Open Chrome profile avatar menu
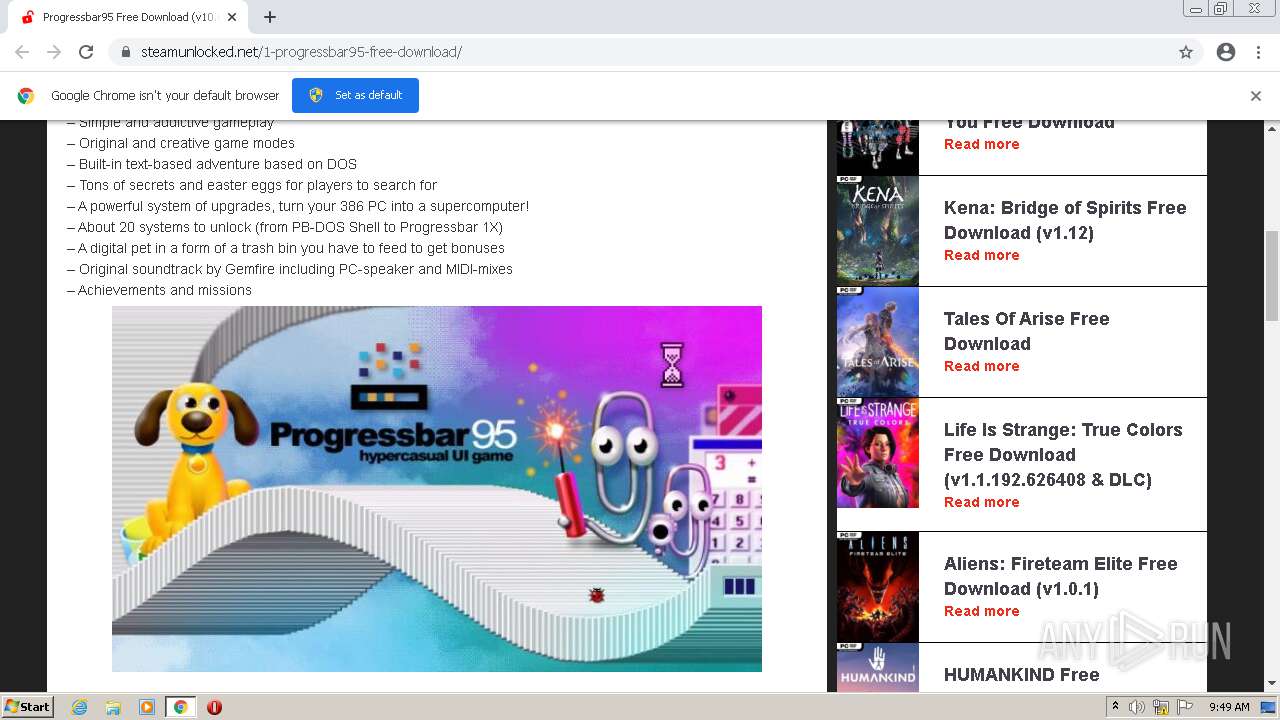This screenshot has height=720, width=1280. [x=1226, y=52]
